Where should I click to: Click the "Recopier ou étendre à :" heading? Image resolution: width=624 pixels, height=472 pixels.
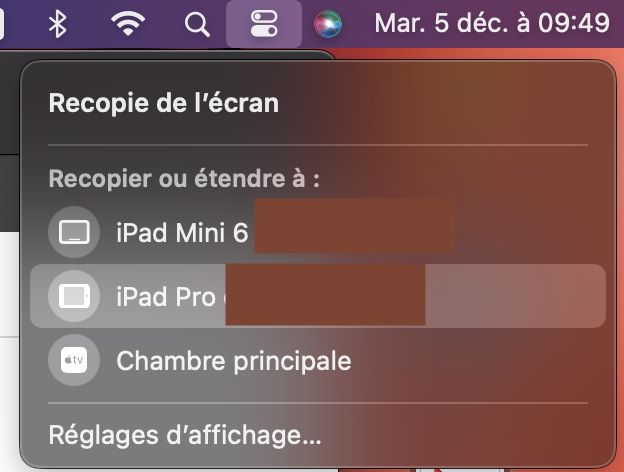(183, 180)
